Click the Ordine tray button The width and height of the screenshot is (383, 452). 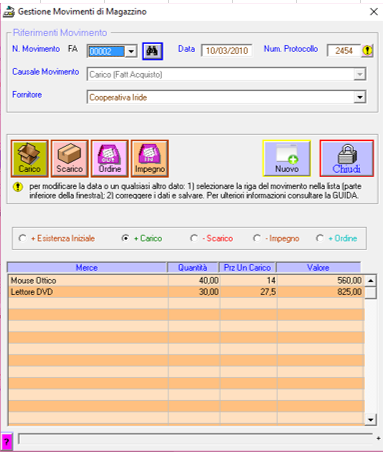[110, 158]
